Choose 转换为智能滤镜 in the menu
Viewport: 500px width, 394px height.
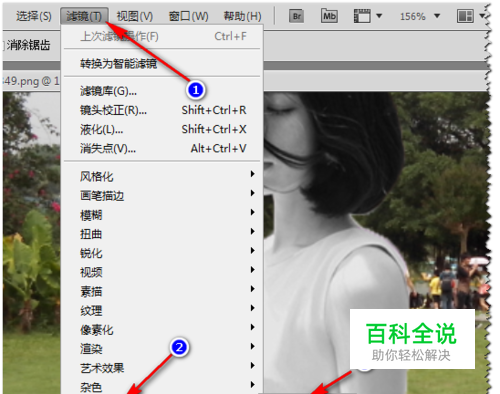click(x=162, y=63)
